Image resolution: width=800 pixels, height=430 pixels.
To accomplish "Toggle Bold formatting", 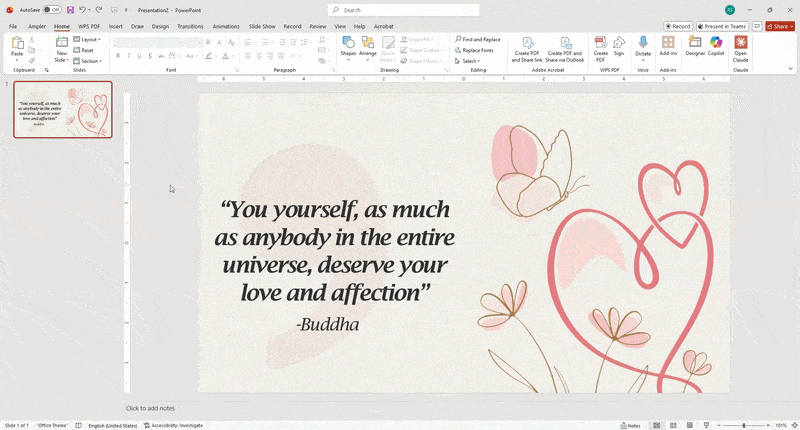I will tap(118, 56).
